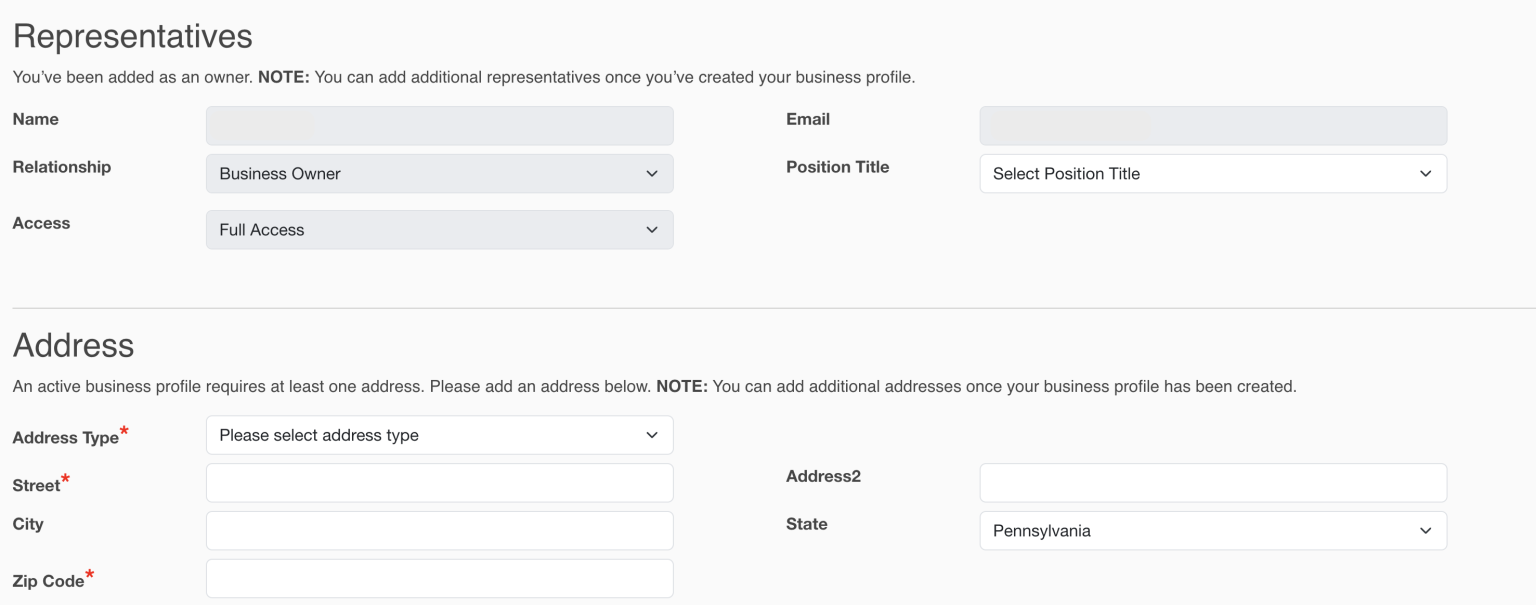The image size is (1536, 605).
Task: Click inside the Address2 input field
Action: pyautogui.click(x=1213, y=482)
